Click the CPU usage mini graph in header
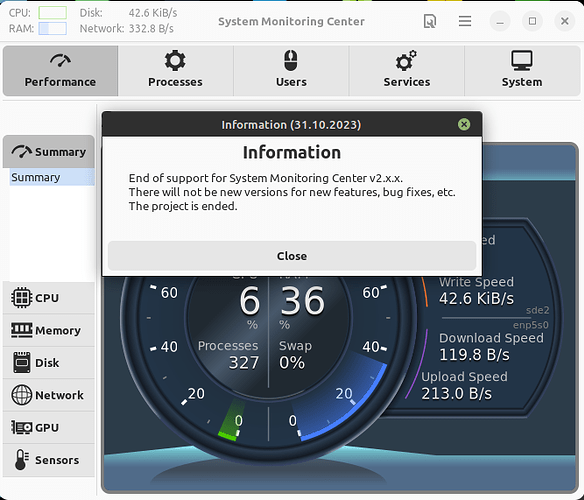The image size is (584, 500). pos(53,13)
